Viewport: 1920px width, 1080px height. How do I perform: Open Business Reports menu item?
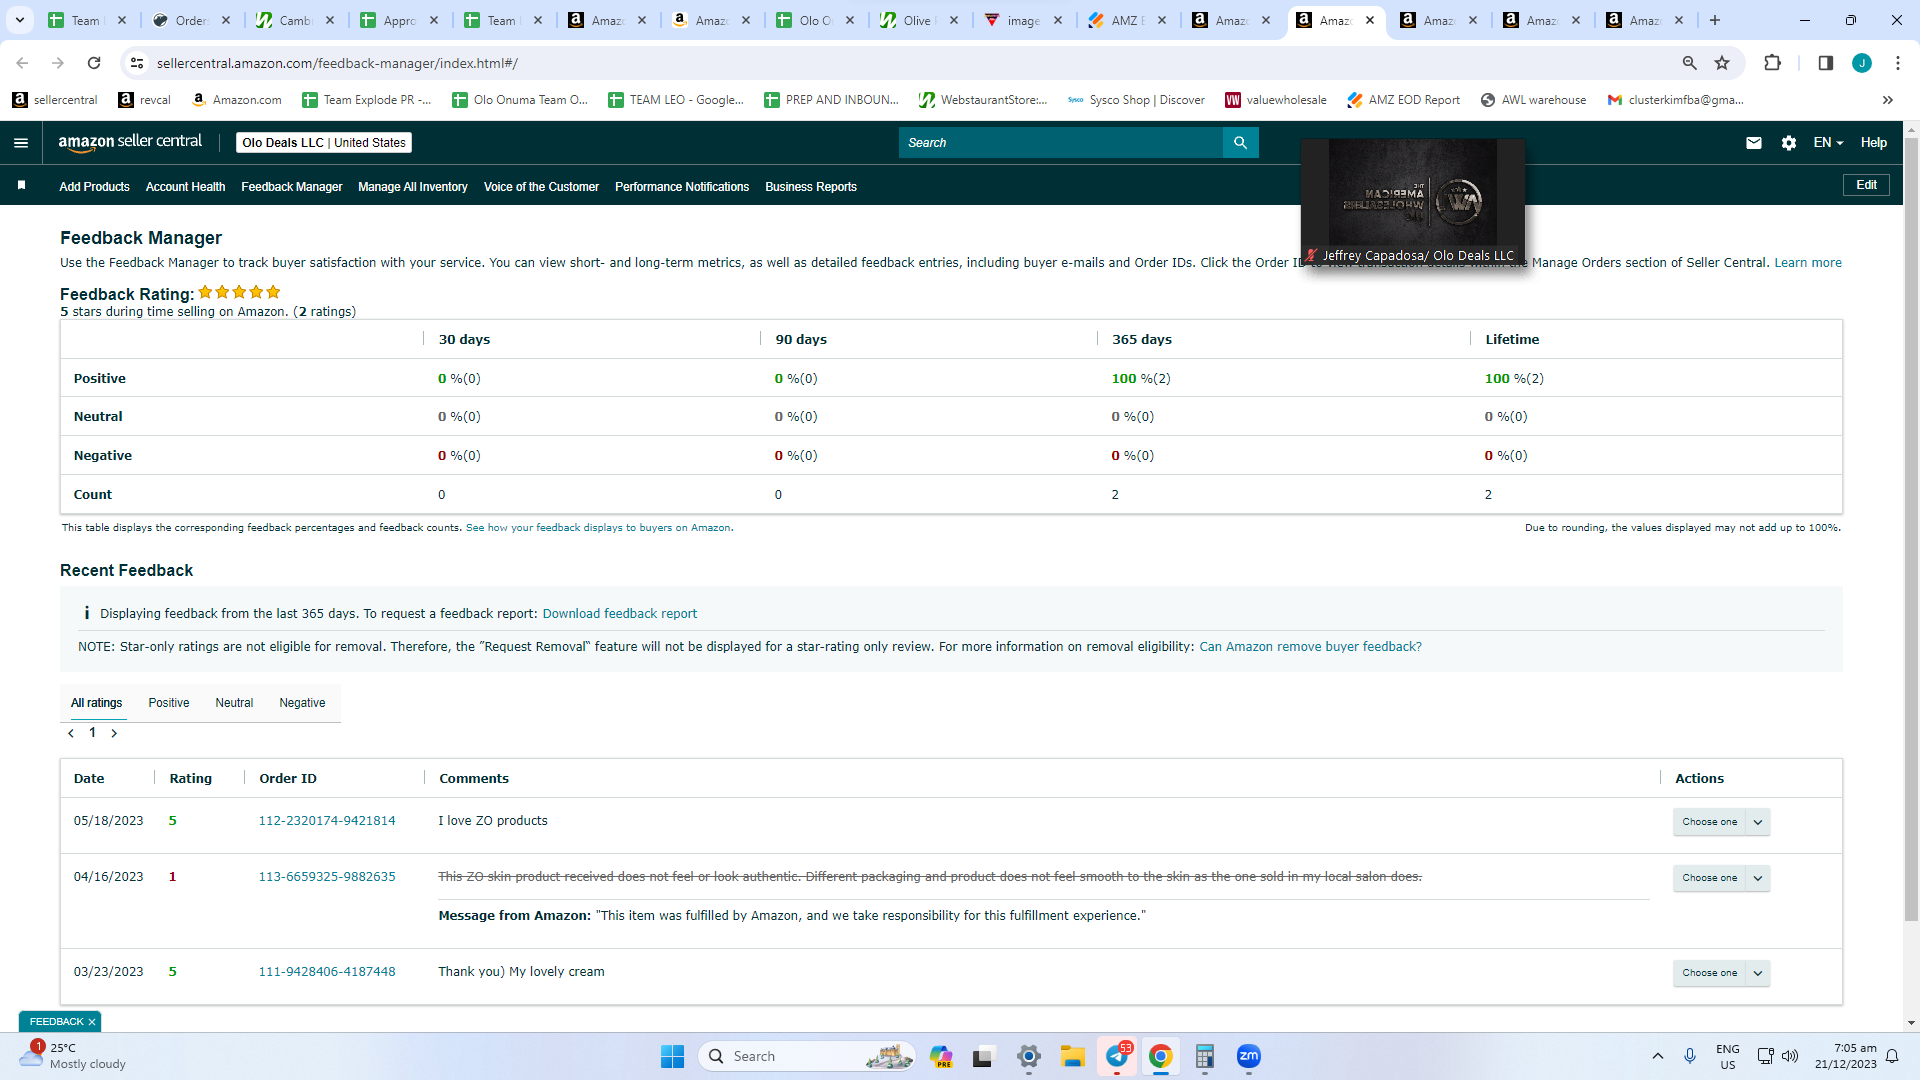811,187
